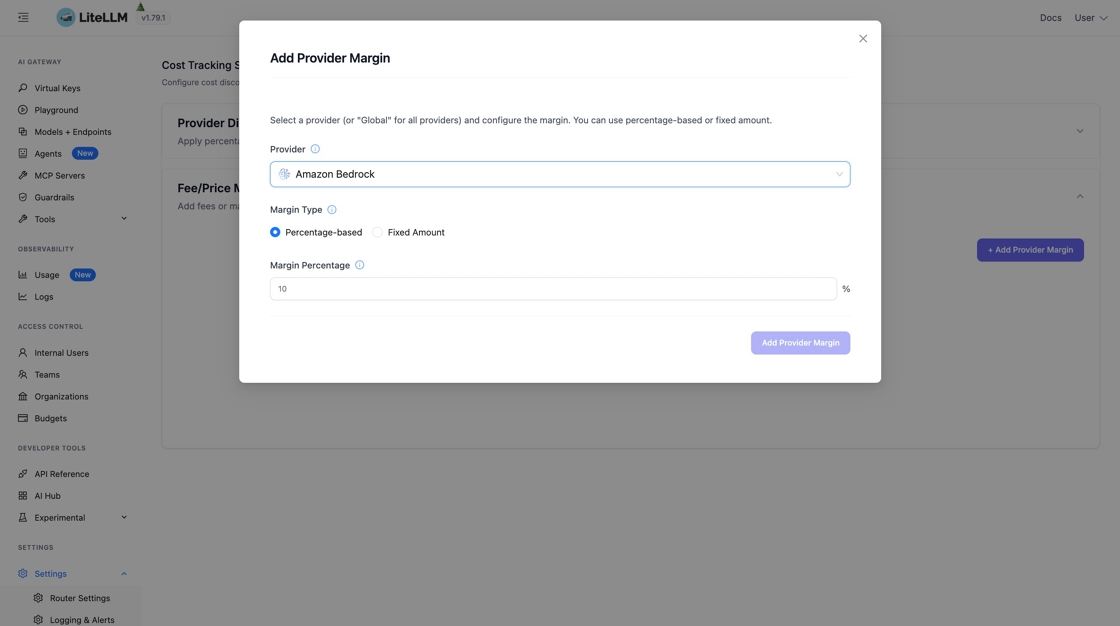Click the Add Provider Margin submit button

800,343
